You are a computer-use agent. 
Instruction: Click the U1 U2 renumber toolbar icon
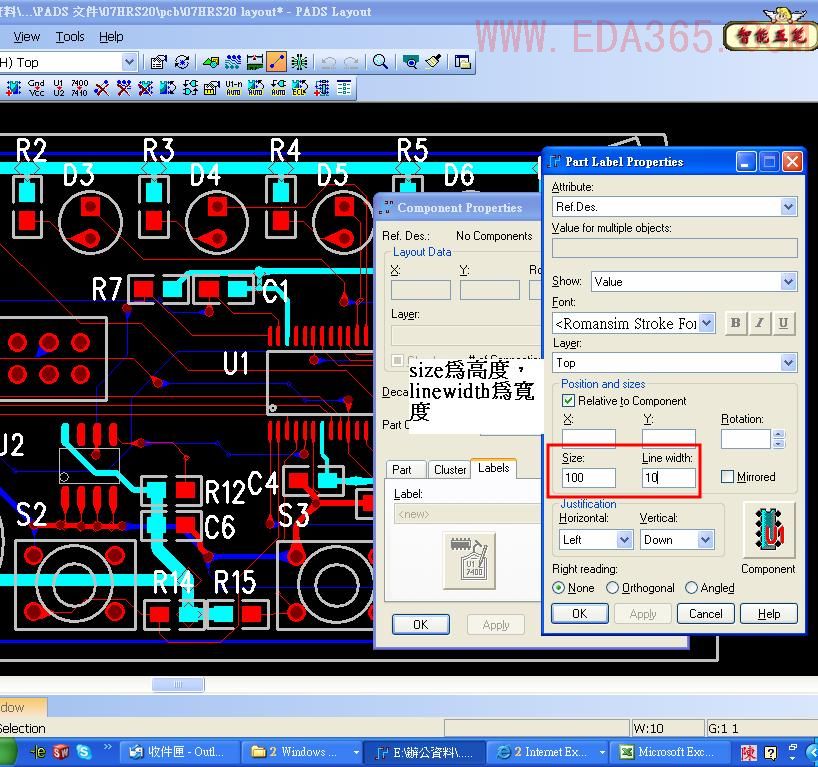(x=58, y=88)
